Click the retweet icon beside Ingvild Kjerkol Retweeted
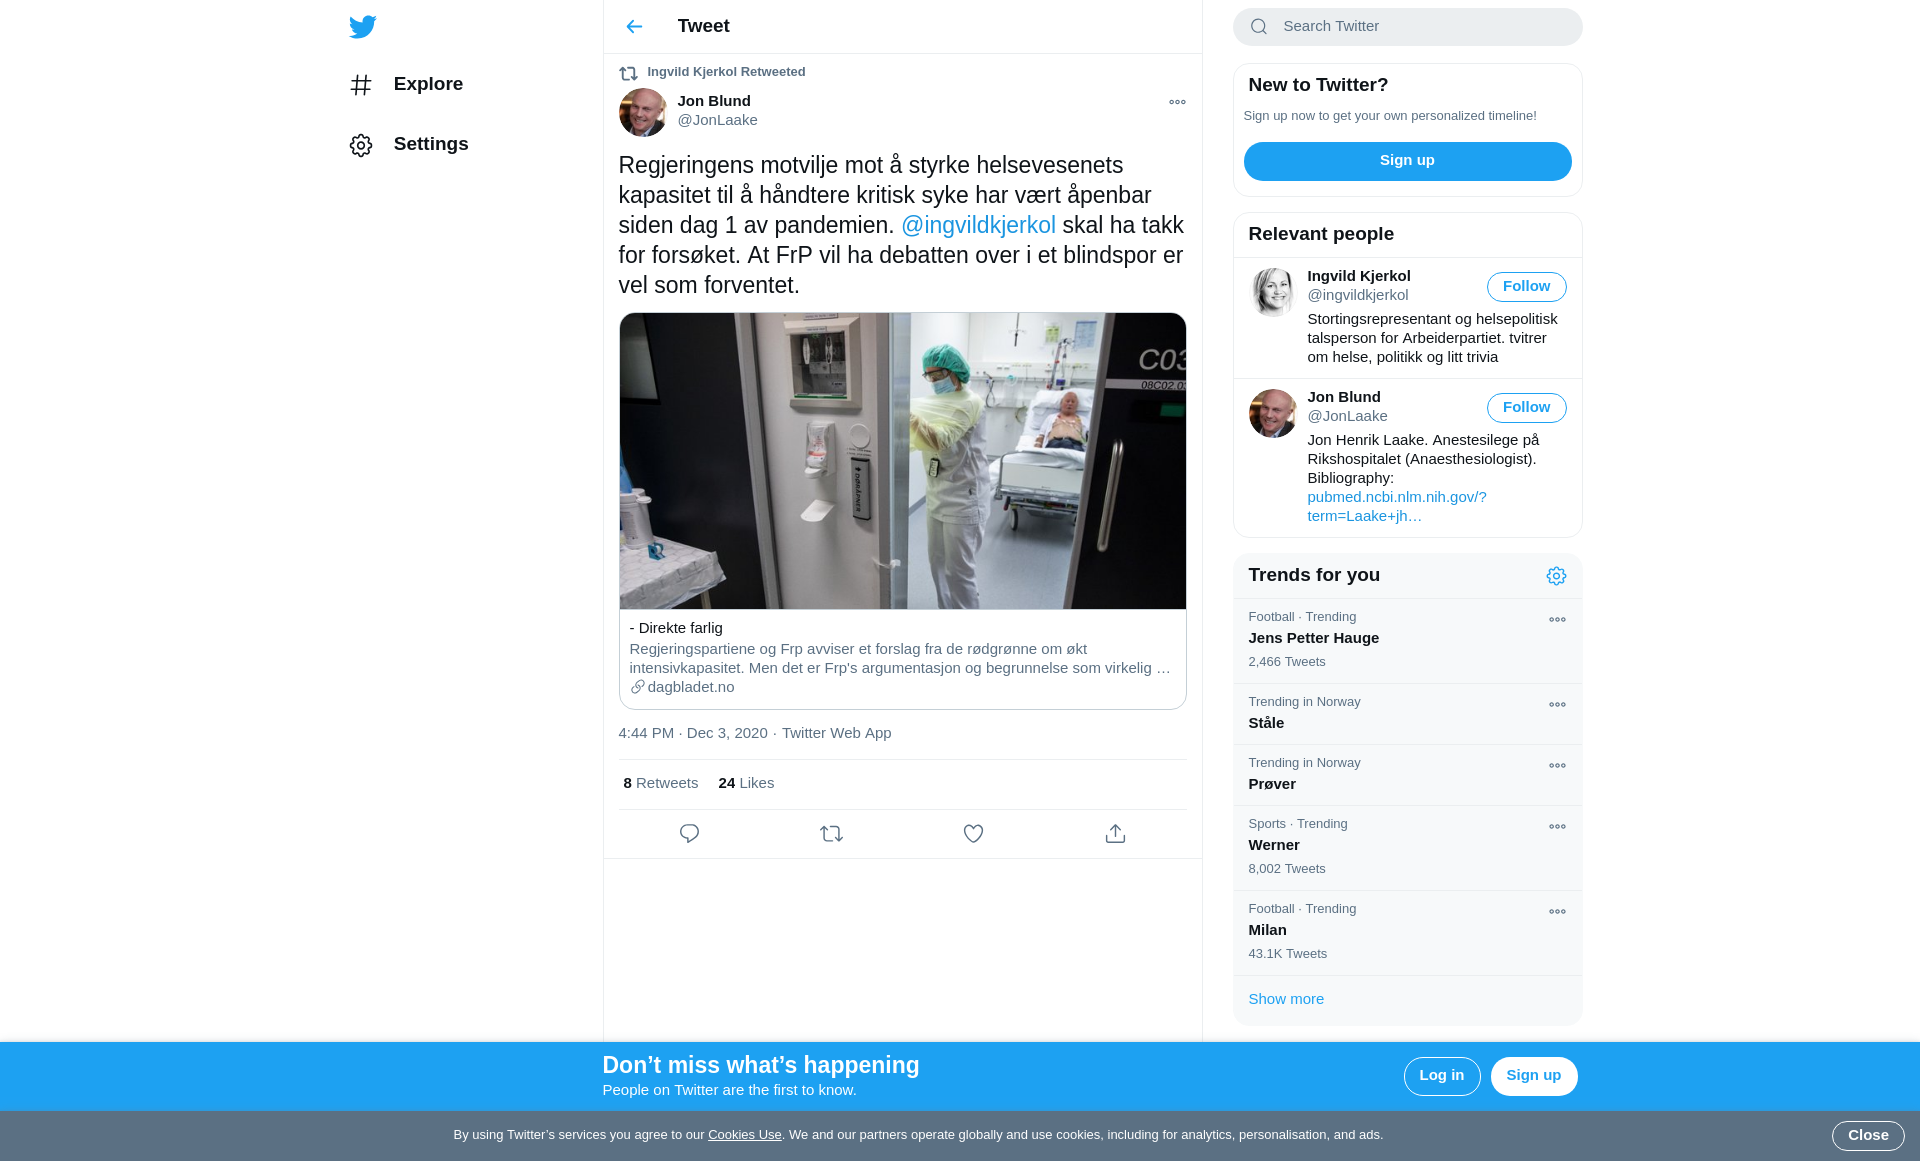The width and height of the screenshot is (1920, 1161). pyautogui.click(x=628, y=73)
